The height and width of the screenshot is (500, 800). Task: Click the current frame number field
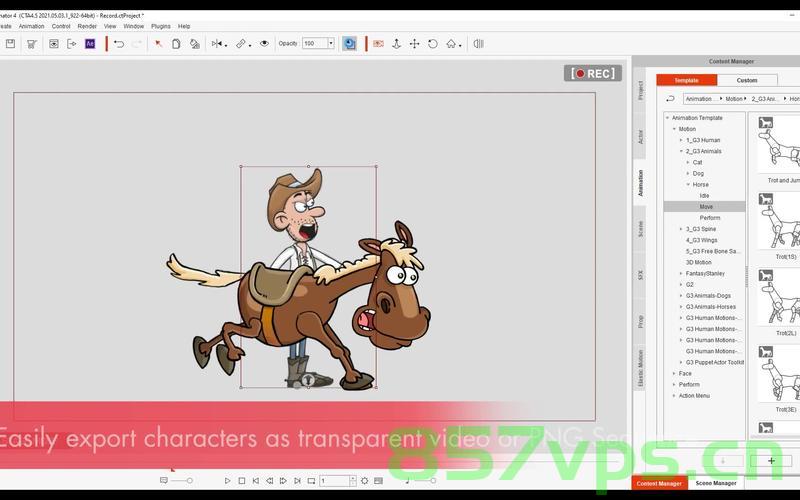click(334, 481)
